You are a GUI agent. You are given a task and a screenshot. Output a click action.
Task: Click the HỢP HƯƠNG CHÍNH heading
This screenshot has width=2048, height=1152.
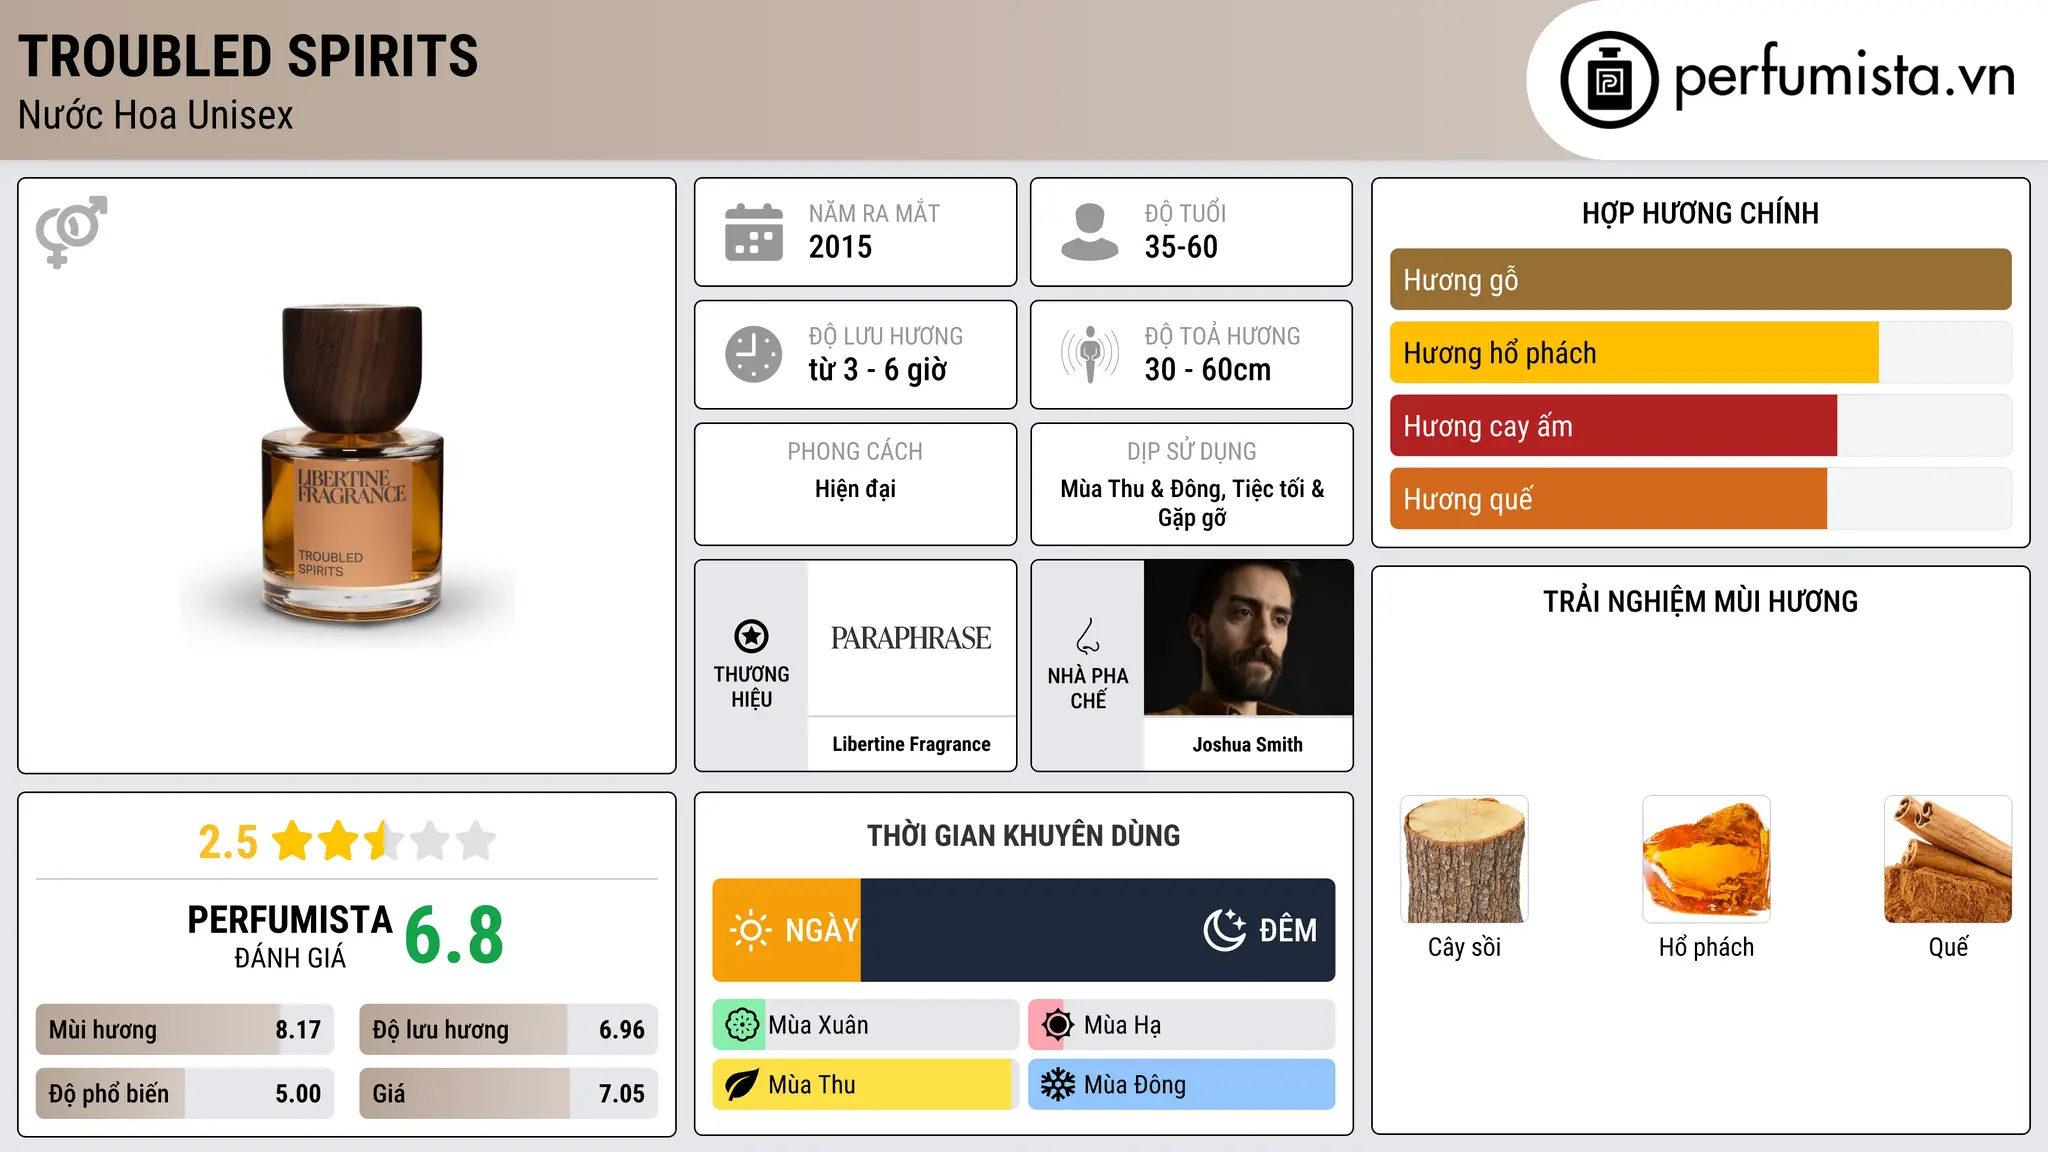point(1700,213)
